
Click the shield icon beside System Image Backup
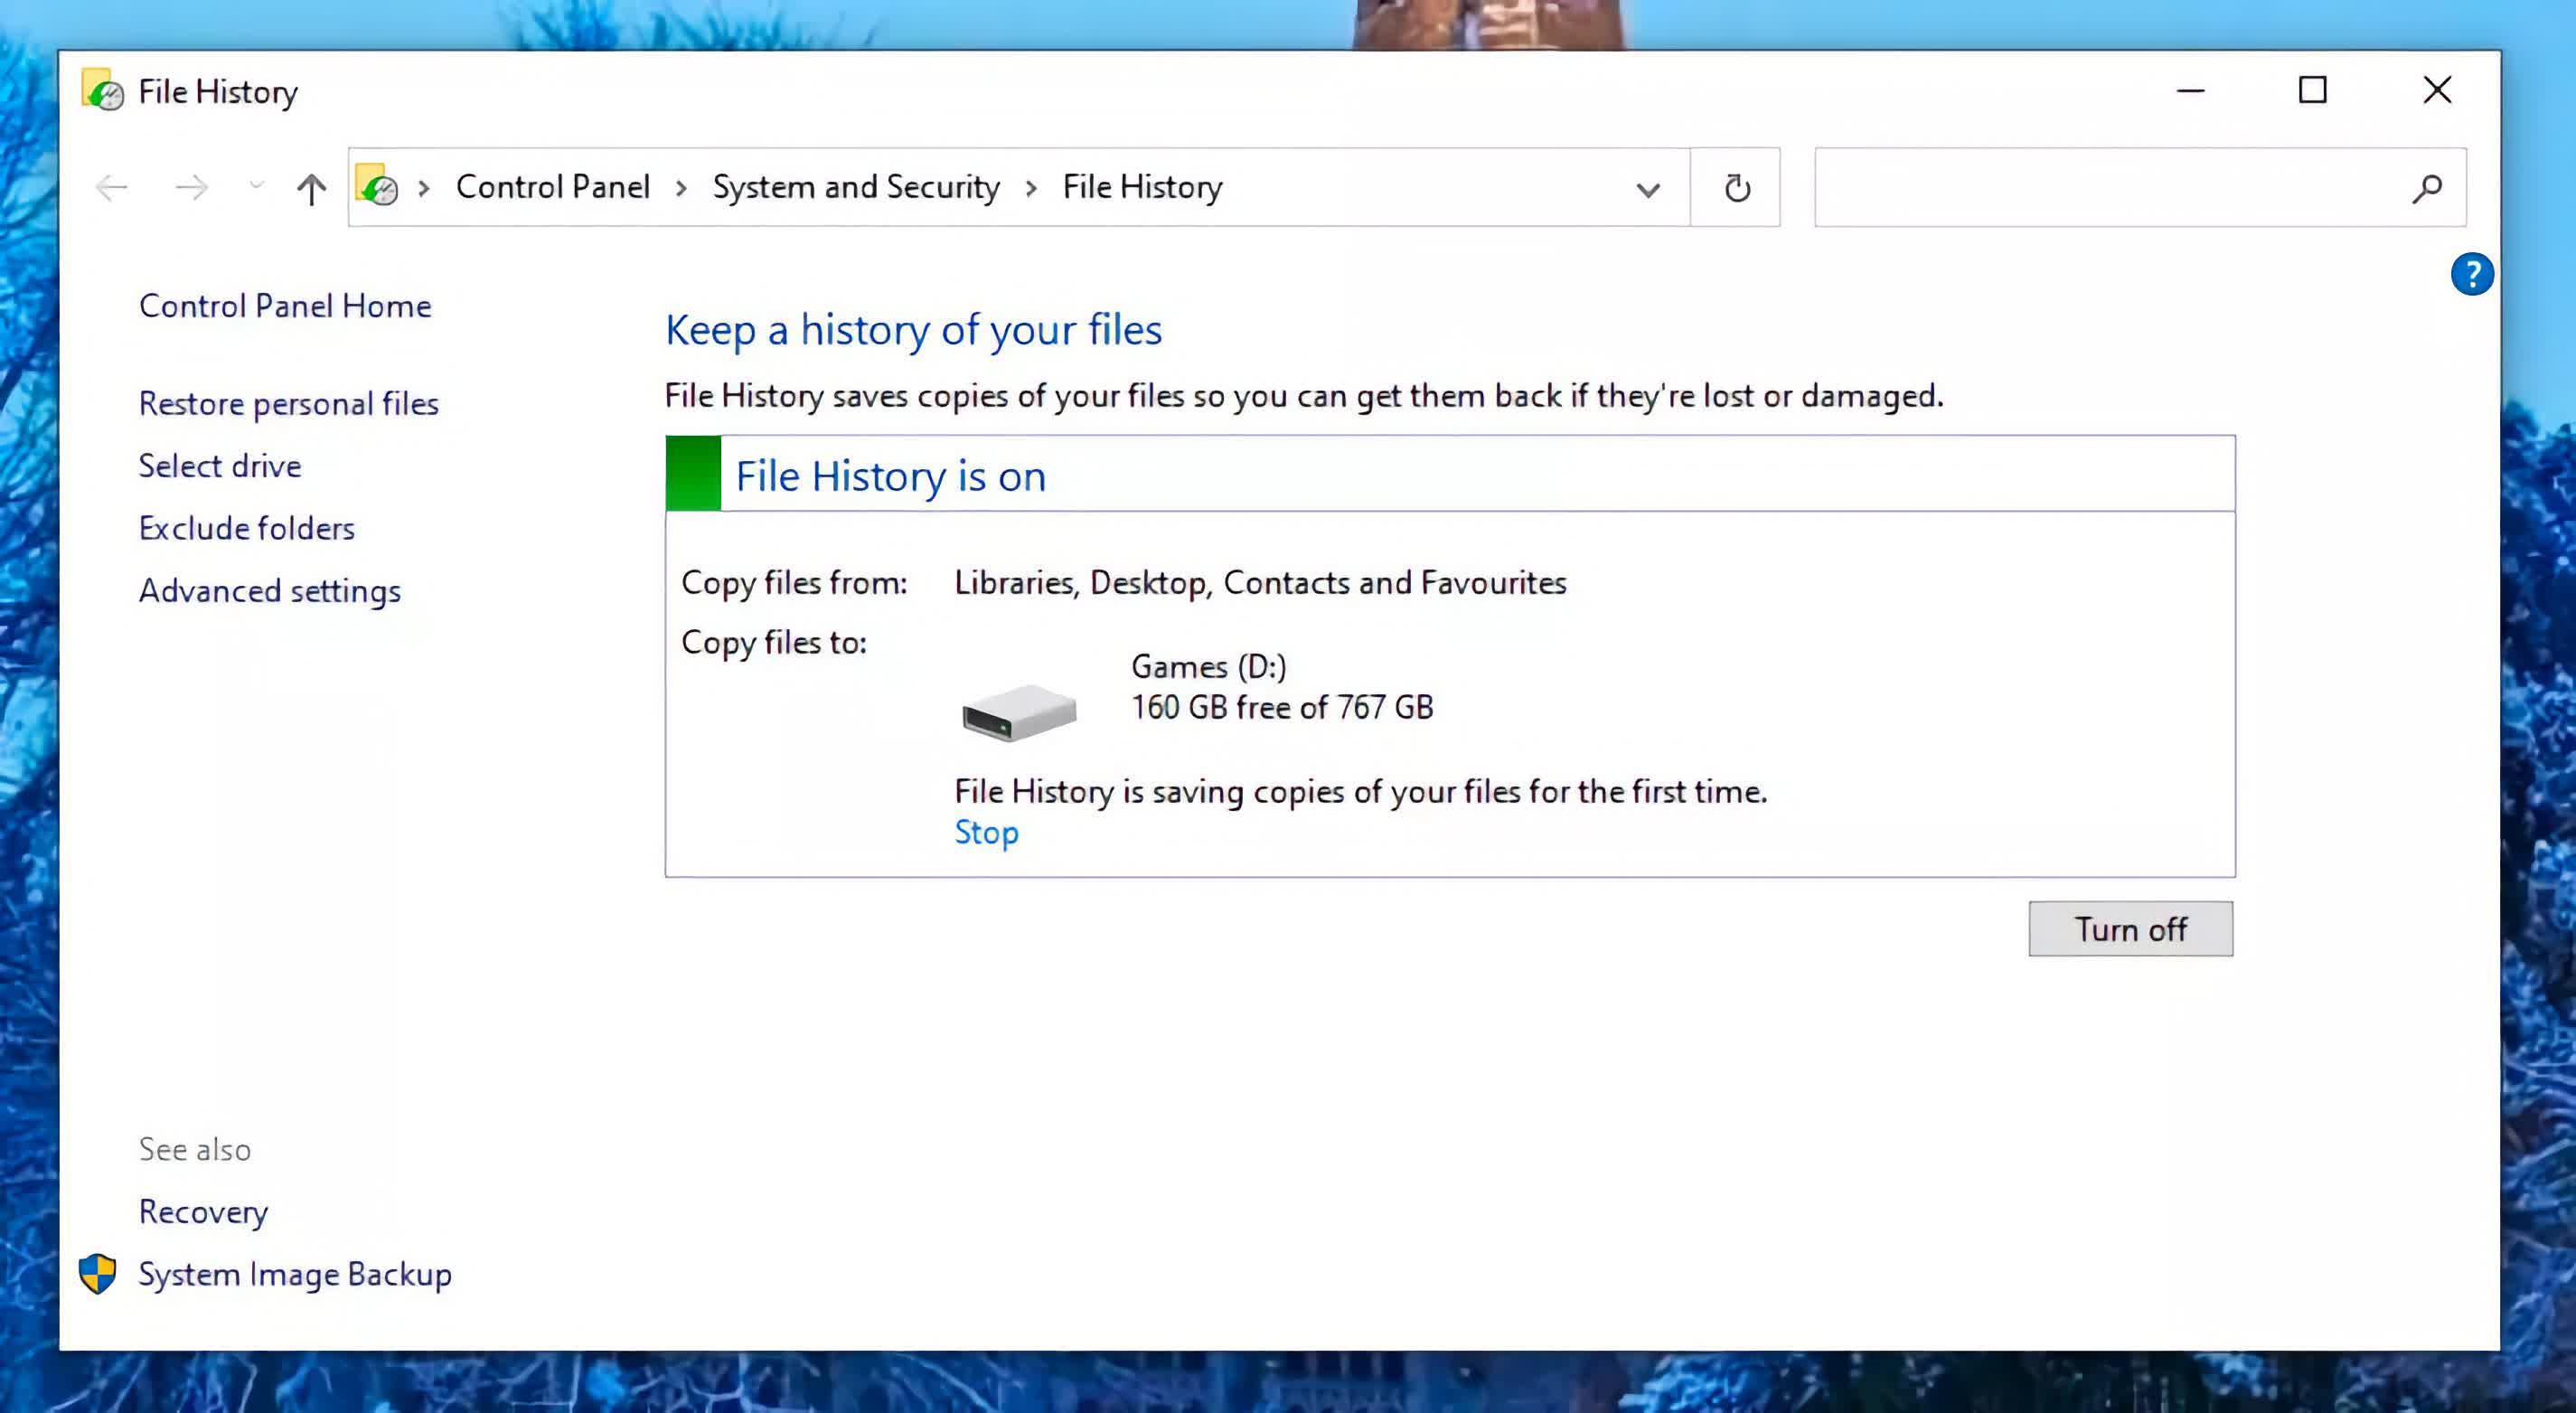coord(98,1274)
